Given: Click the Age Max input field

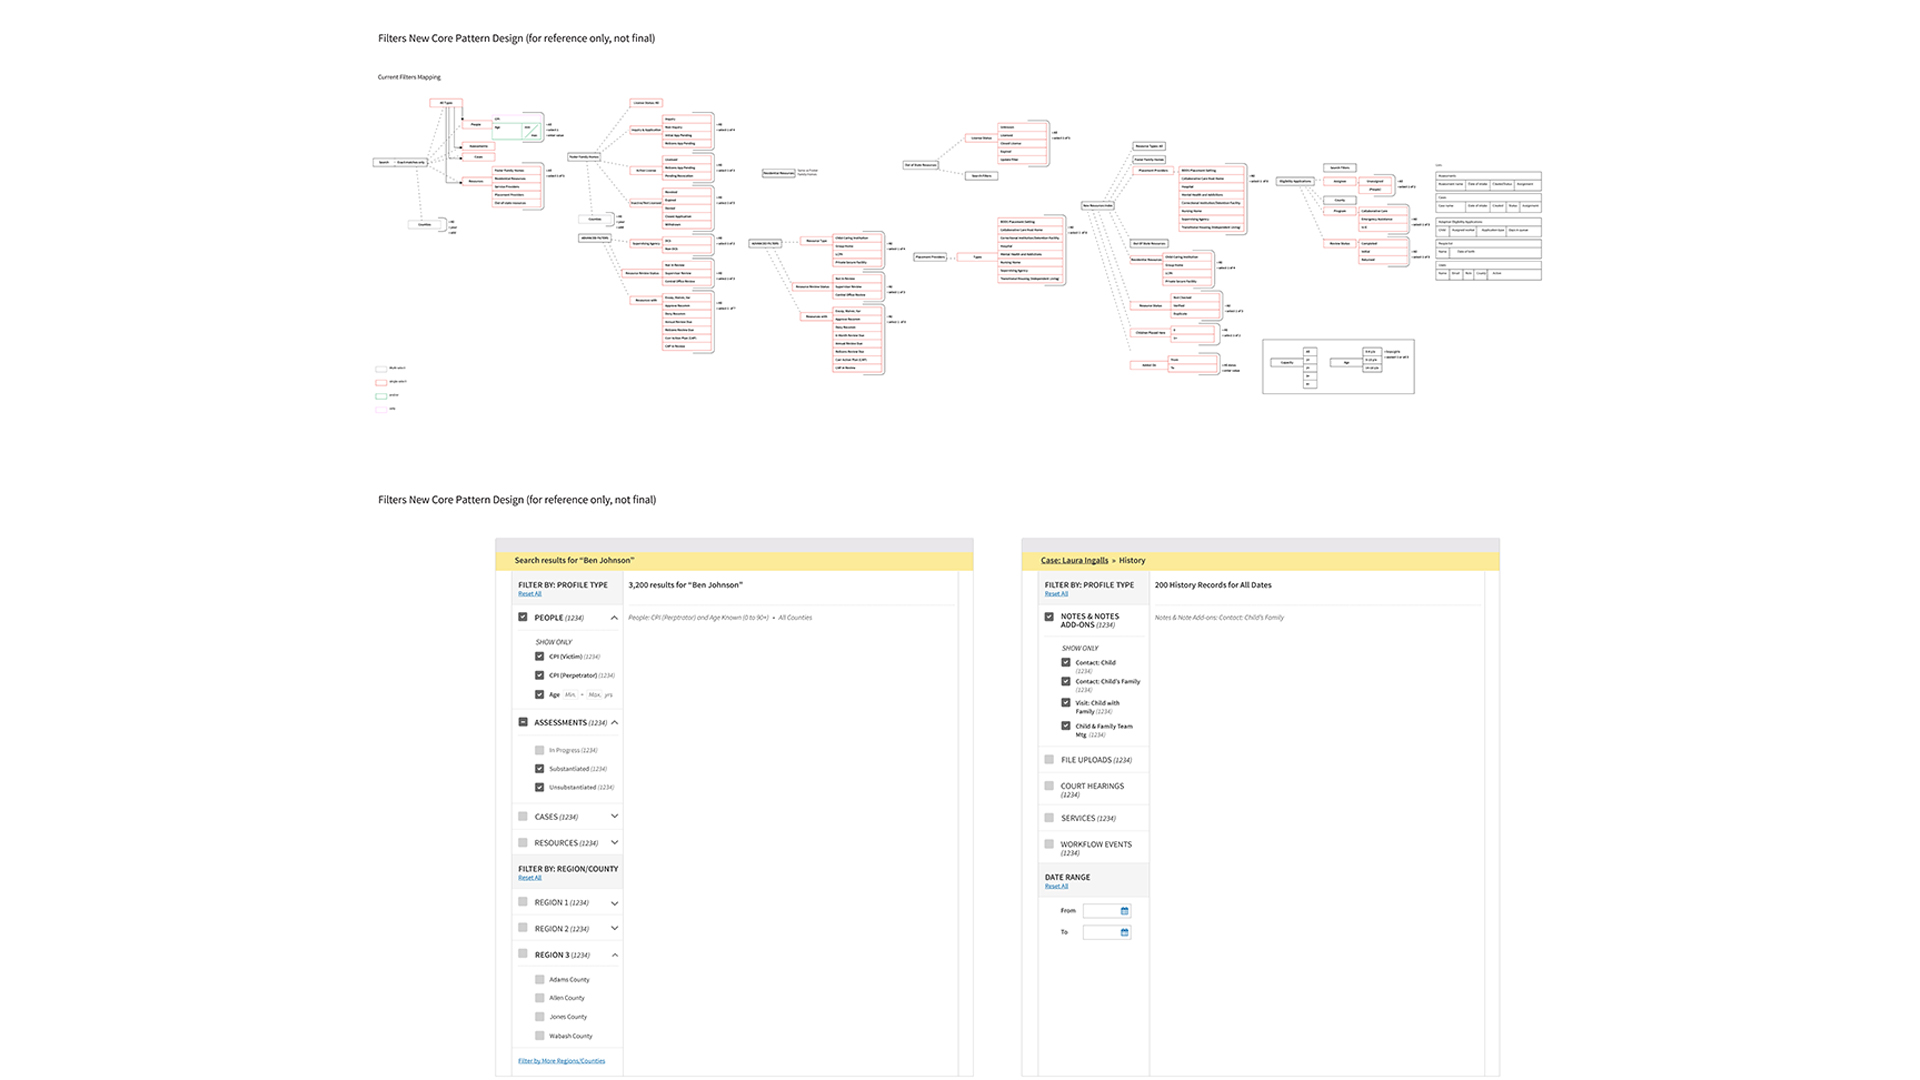Looking at the screenshot, I should [x=595, y=695].
